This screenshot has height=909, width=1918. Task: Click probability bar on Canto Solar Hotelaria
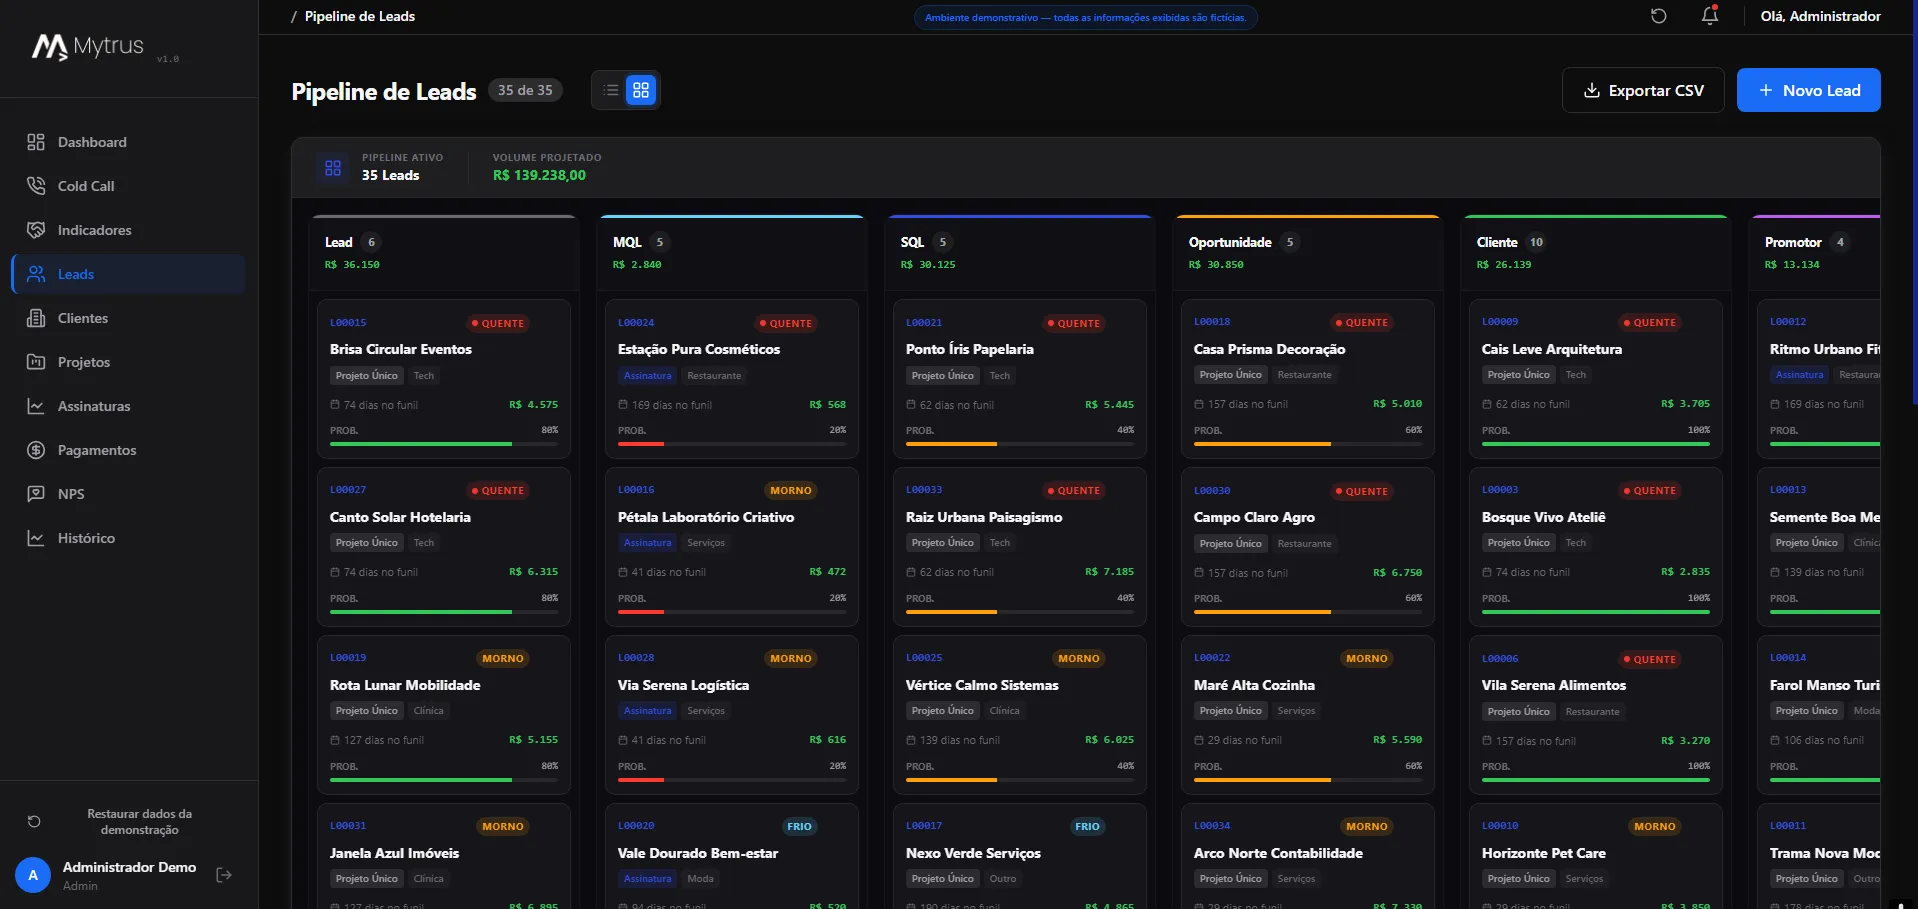coord(444,612)
